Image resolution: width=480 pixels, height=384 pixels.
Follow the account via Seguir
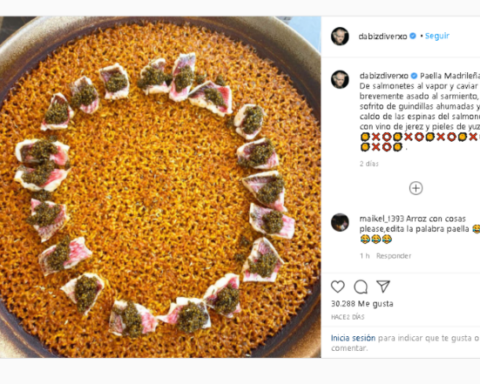pos(437,36)
